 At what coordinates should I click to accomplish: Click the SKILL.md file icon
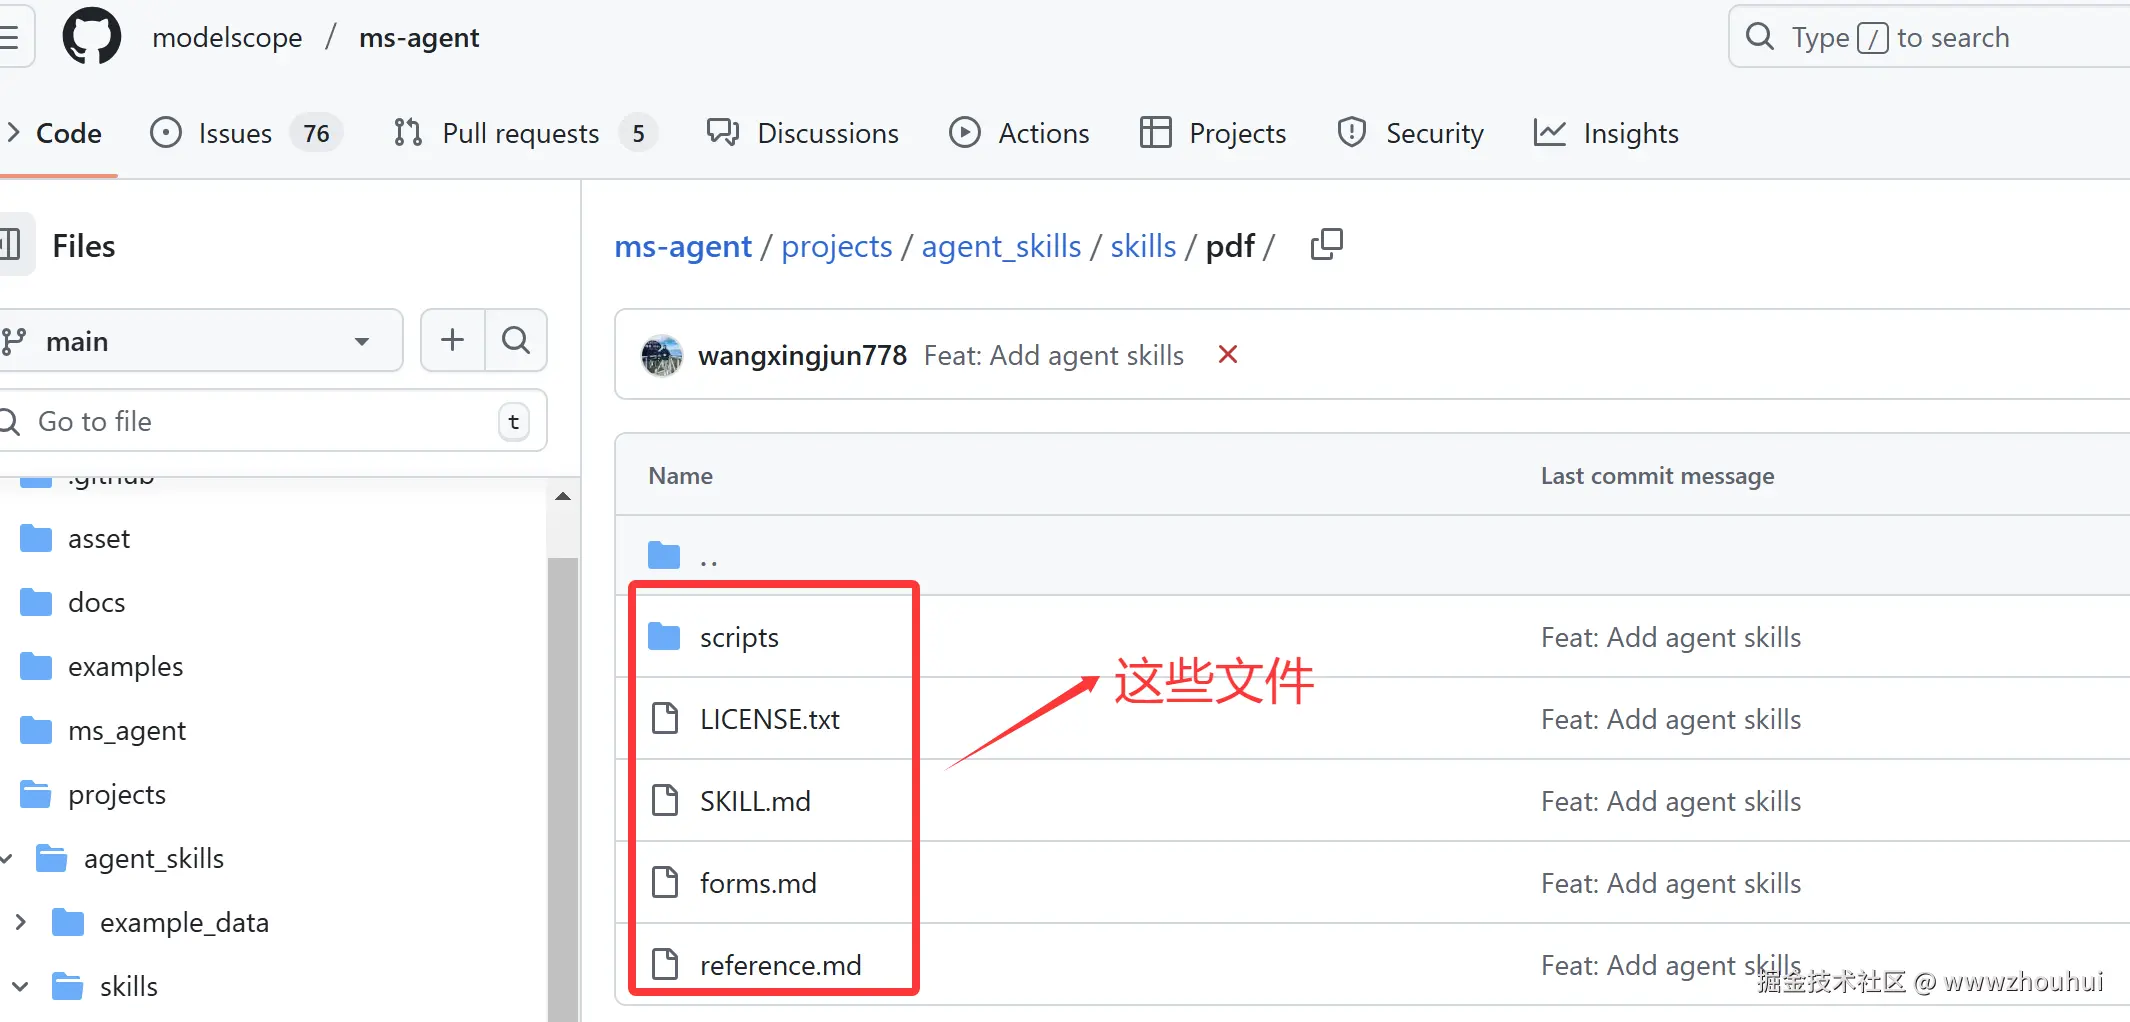664,800
